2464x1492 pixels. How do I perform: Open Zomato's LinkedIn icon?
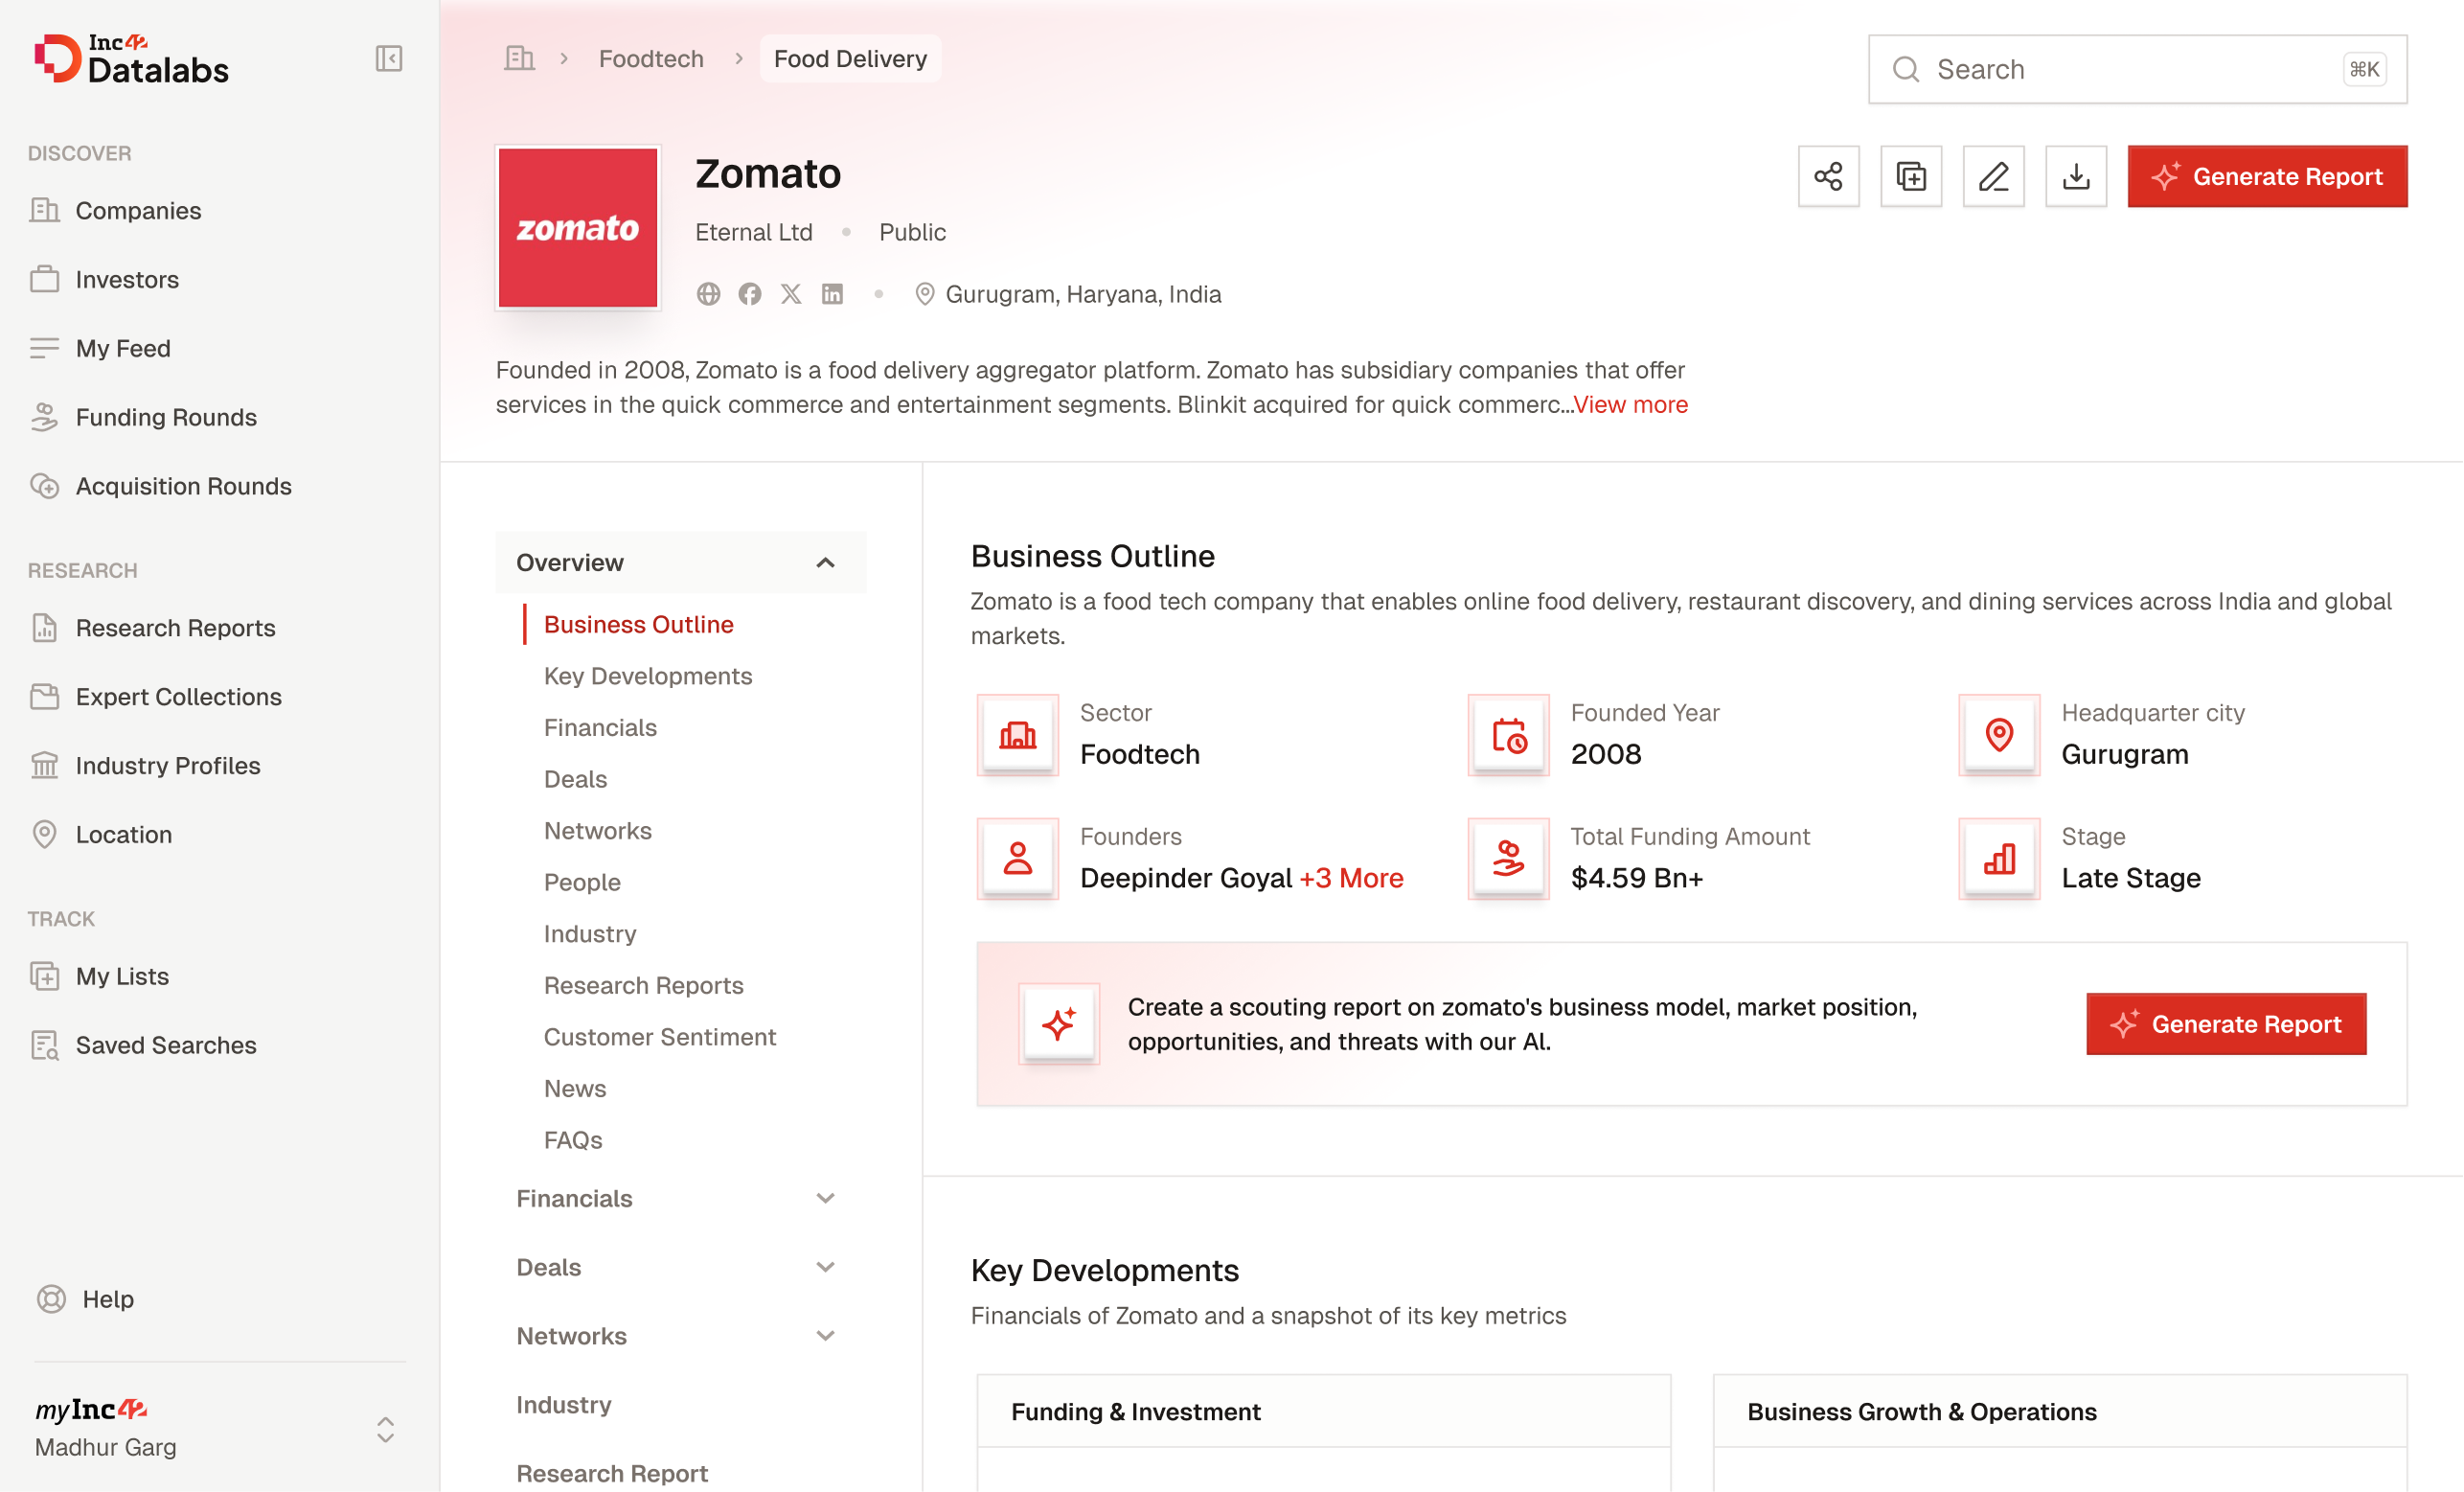point(832,294)
